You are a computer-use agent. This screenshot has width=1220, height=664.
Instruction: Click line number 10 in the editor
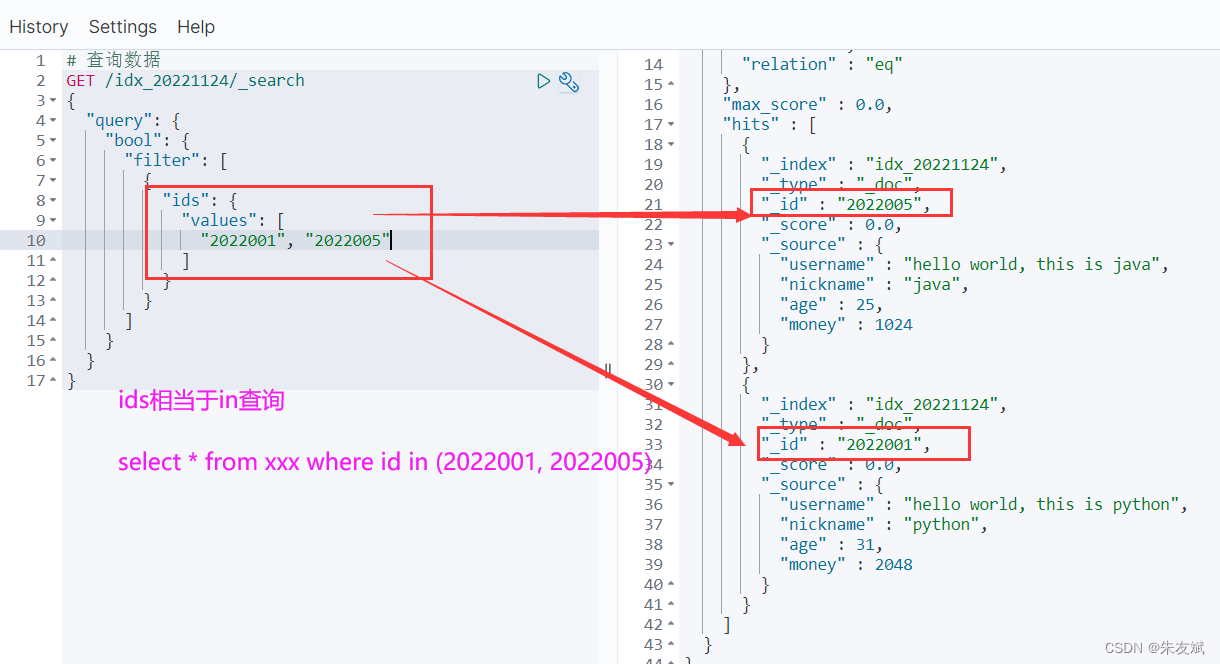pyautogui.click(x=36, y=240)
